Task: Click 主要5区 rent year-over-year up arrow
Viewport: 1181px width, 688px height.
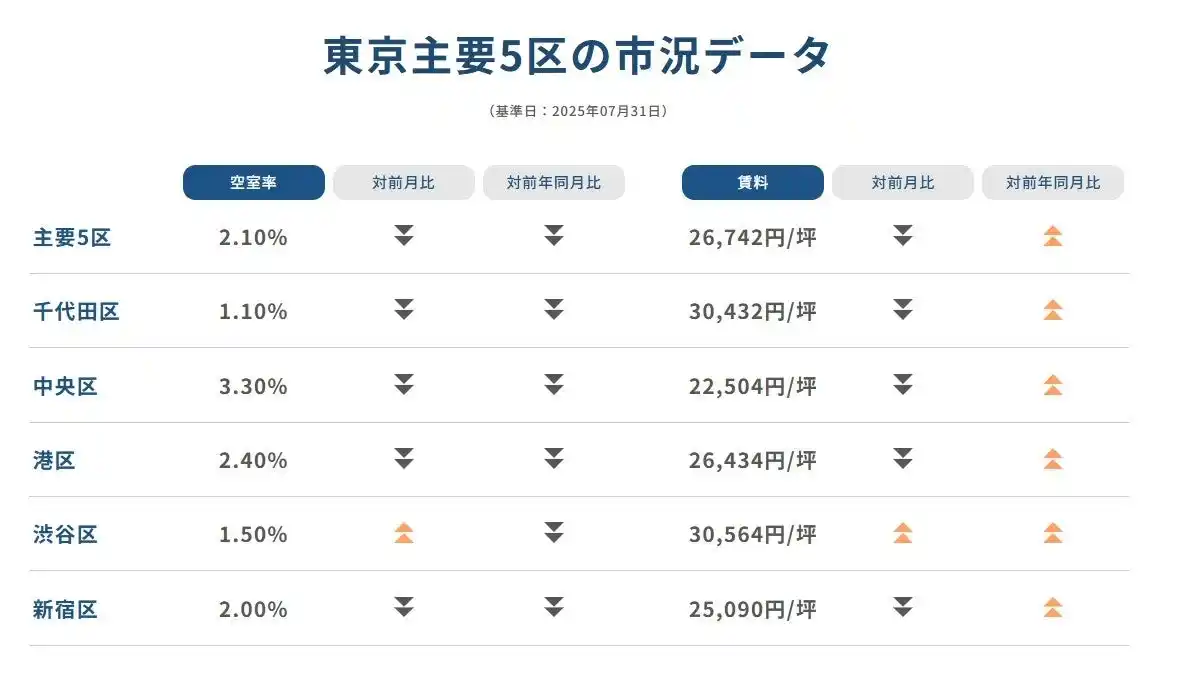Action: [1052, 236]
